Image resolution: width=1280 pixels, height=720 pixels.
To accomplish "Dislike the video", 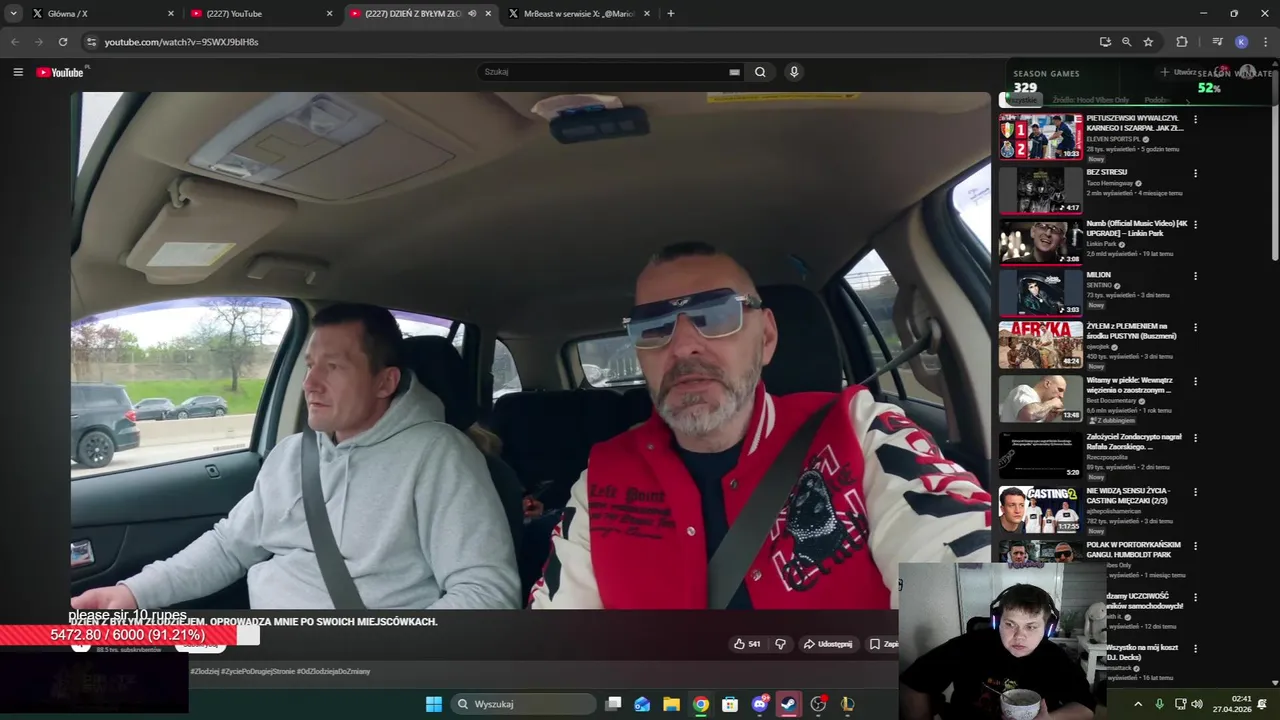I will (781, 644).
